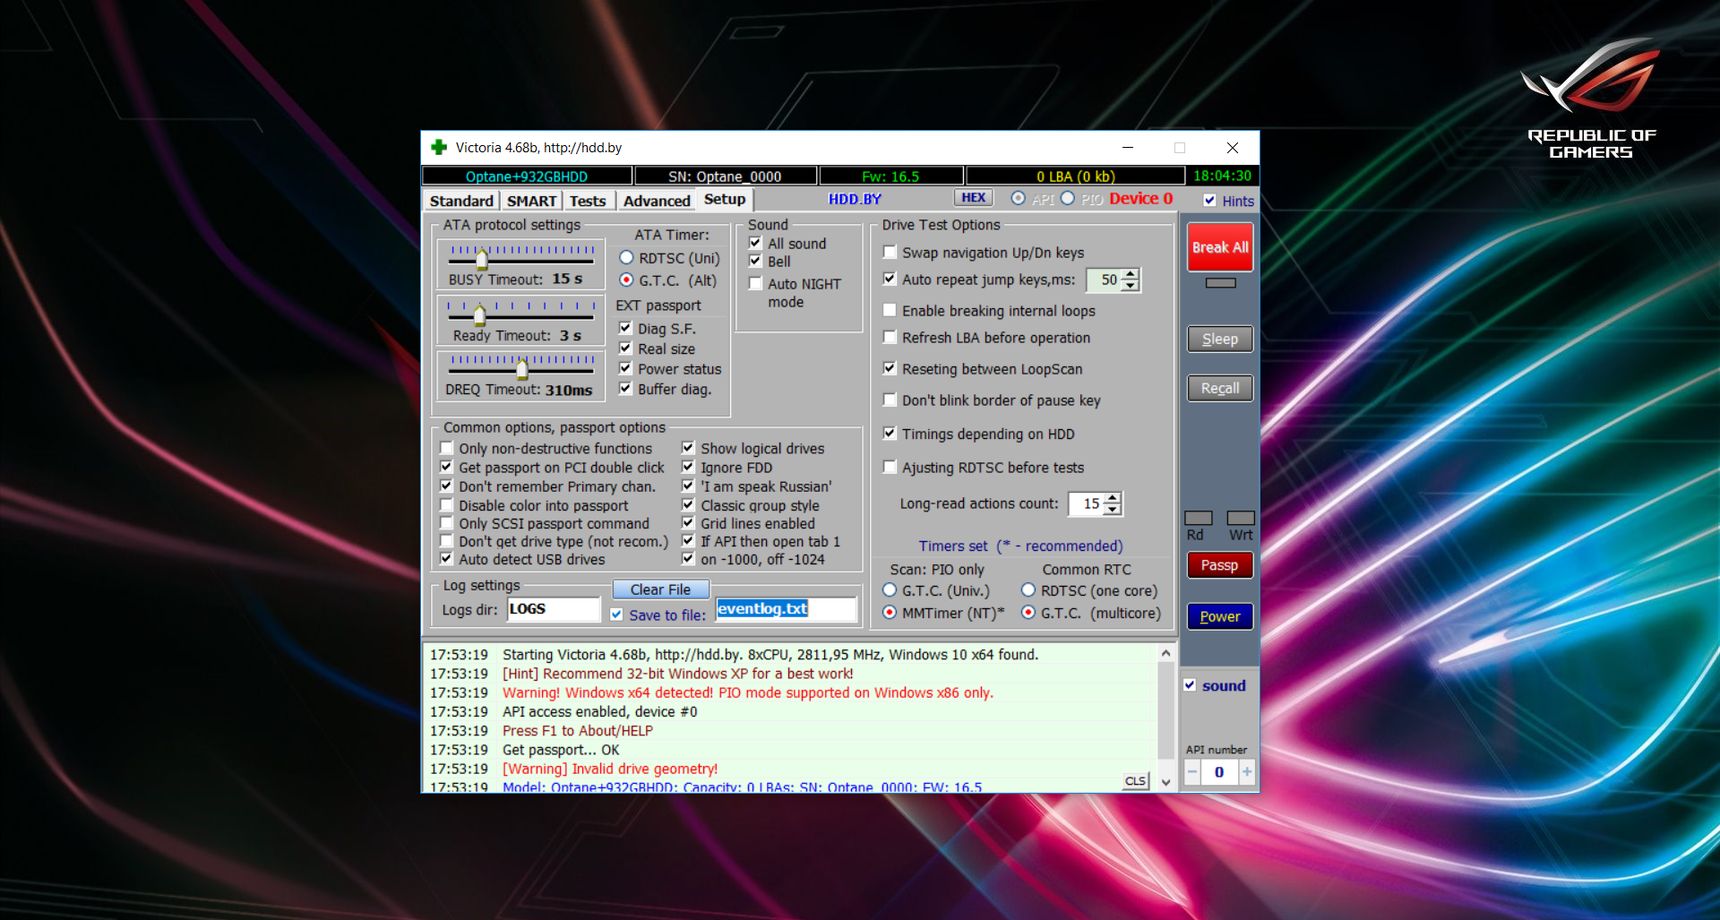Toggle Show logical drives checkbox
This screenshot has width=1720, height=920.
688,448
